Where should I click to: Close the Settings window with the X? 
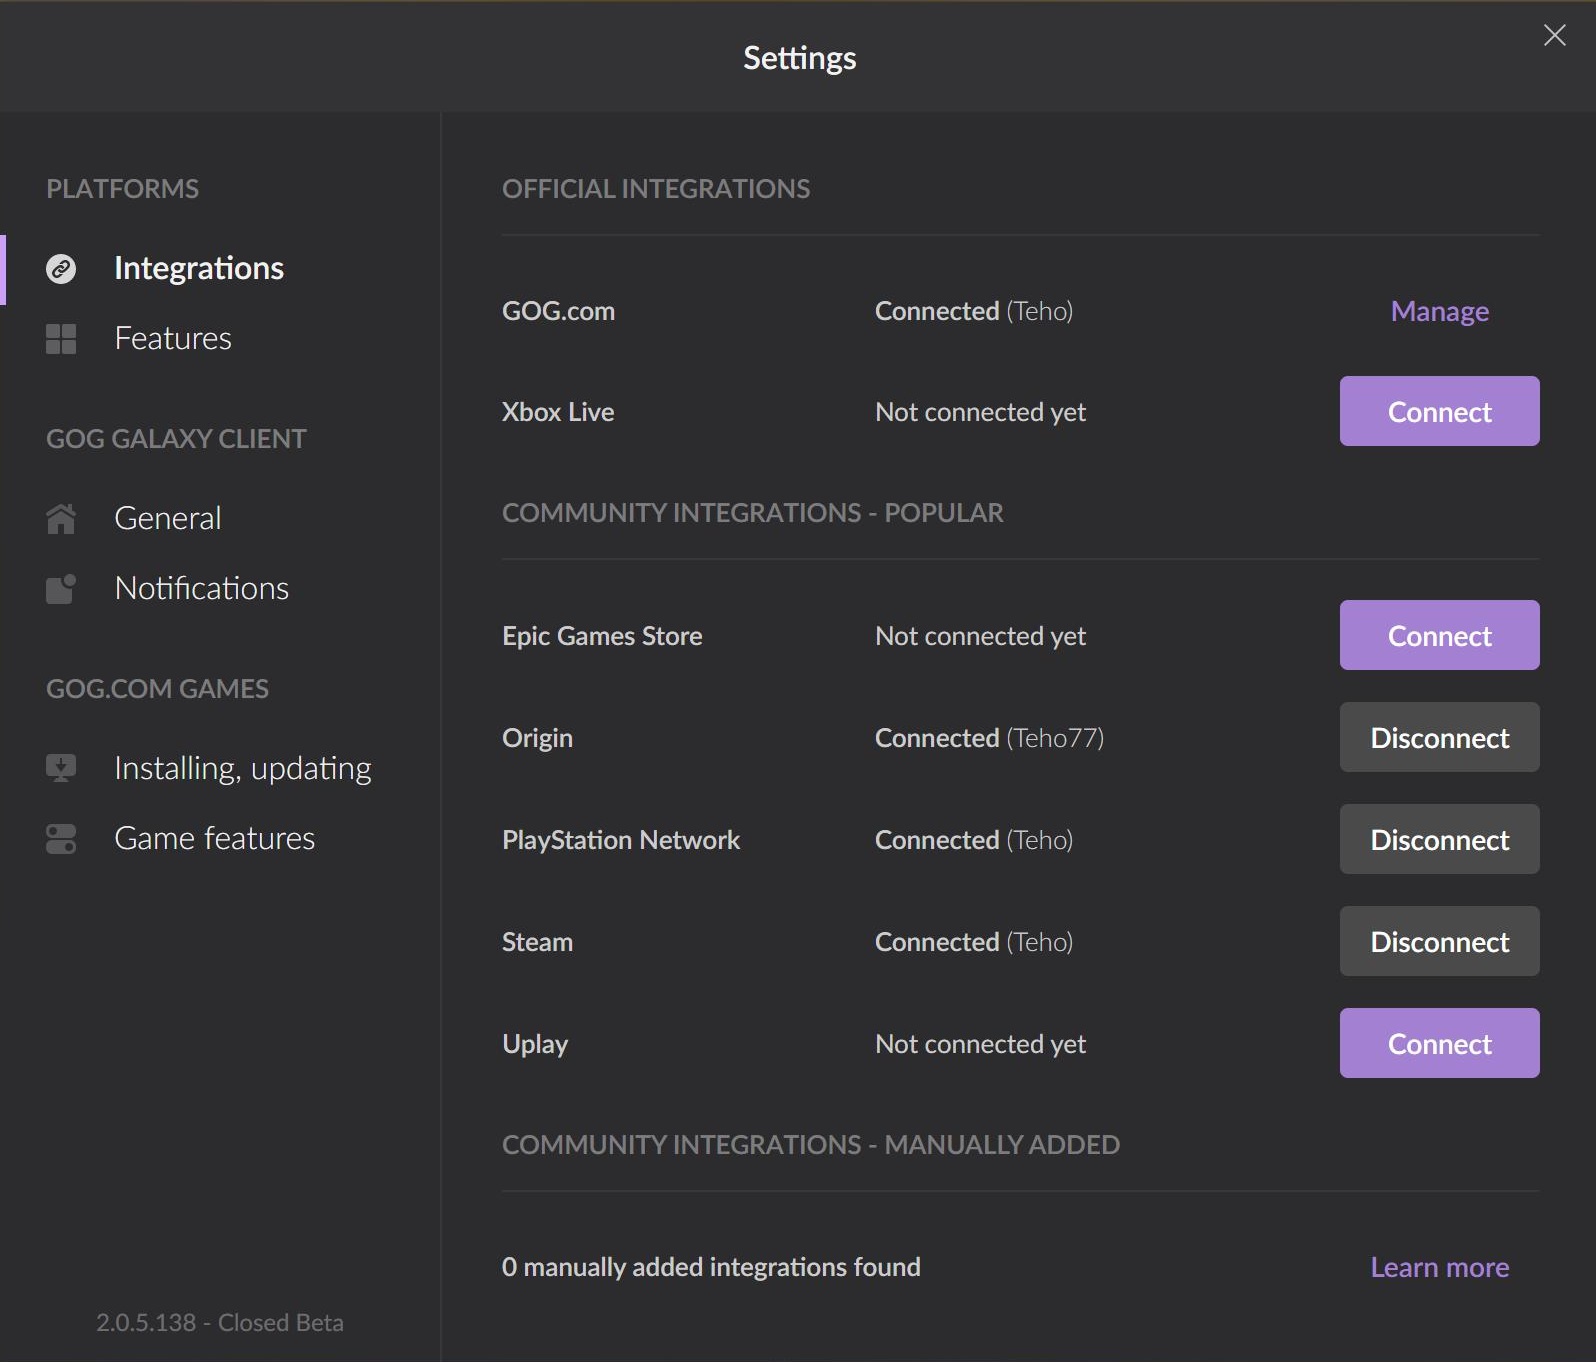point(1555,35)
